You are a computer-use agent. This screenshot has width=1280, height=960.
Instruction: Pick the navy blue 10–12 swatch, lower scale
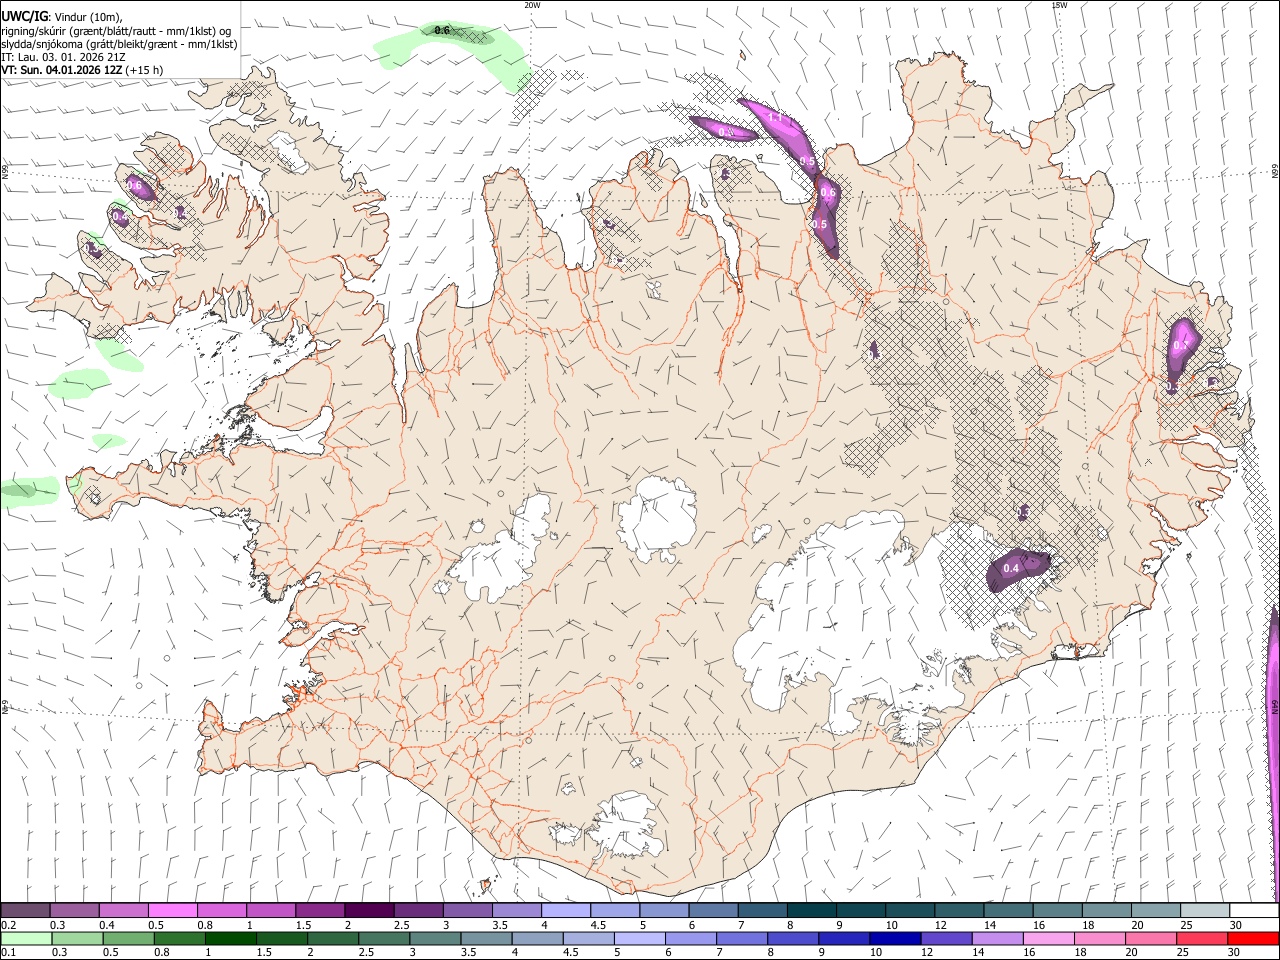(894, 938)
